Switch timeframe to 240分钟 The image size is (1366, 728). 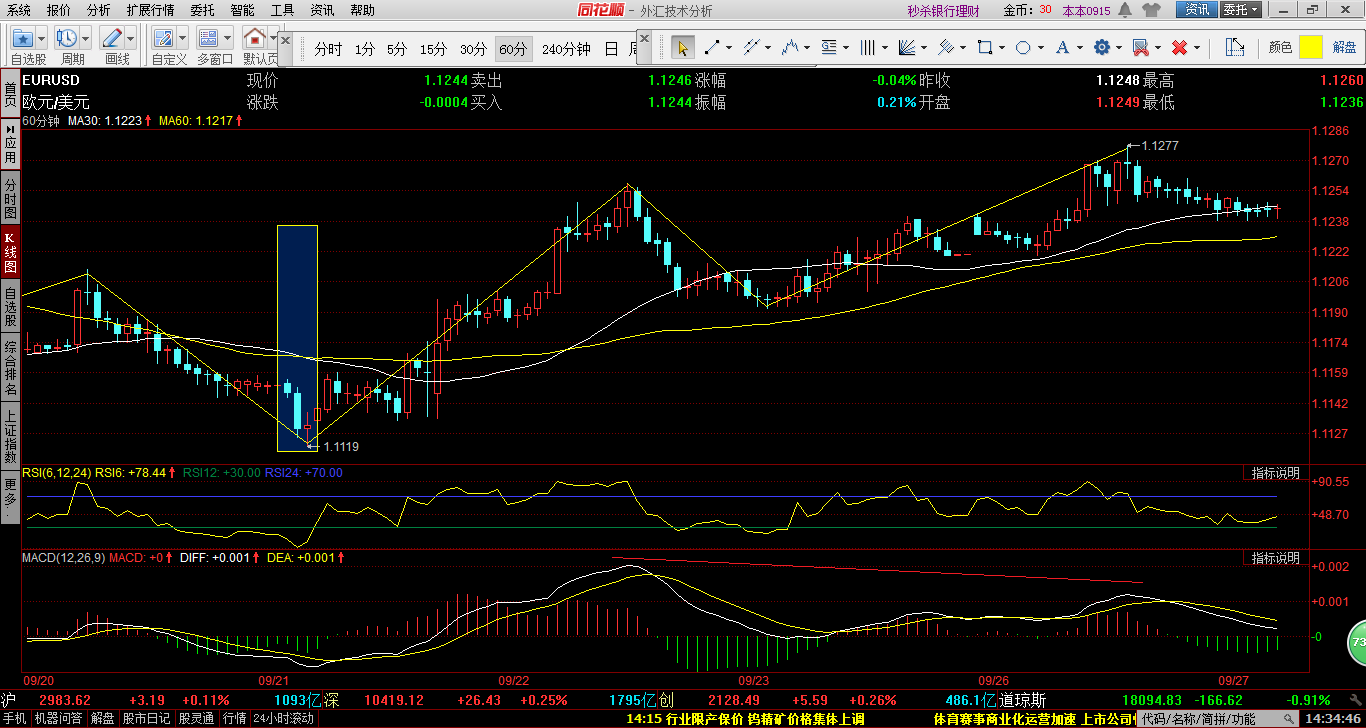[566, 49]
